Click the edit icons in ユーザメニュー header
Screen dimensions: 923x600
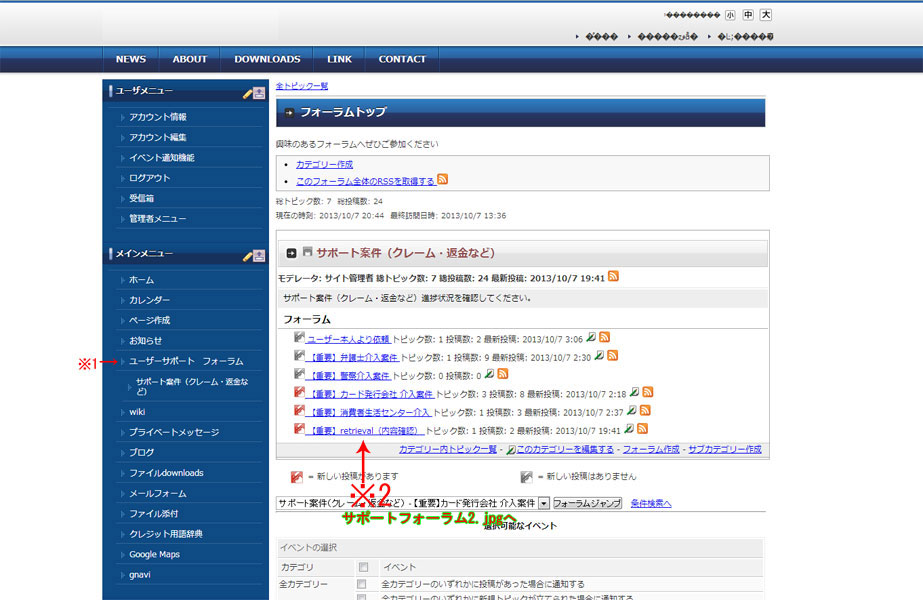tap(254, 93)
